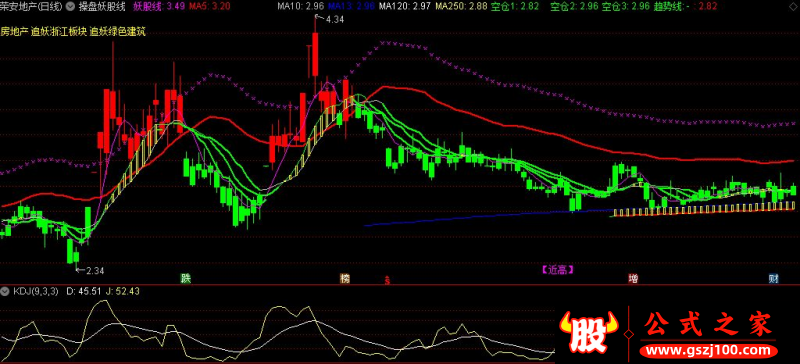800x364 pixels.
Task: Click the red S marker below chart
Action: coord(388,280)
